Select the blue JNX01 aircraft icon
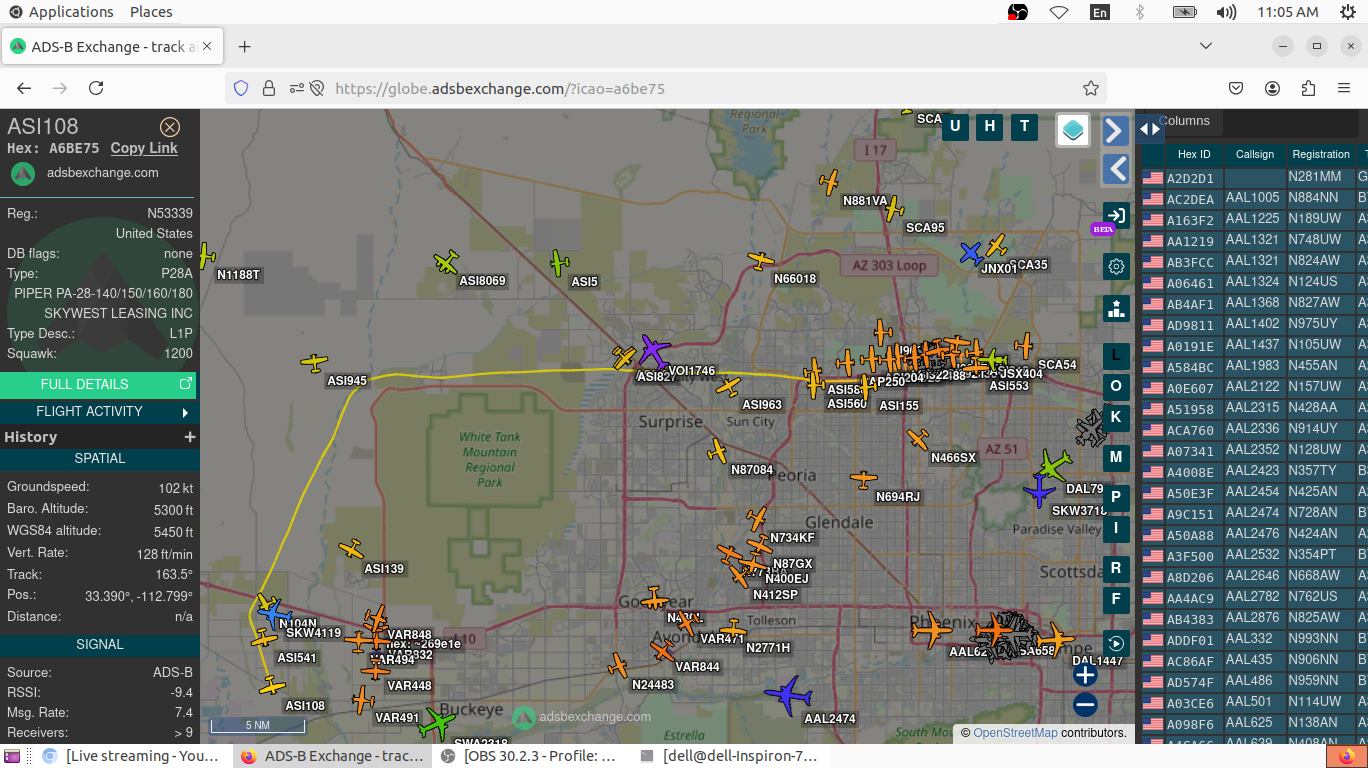 (x=971, y=253)
